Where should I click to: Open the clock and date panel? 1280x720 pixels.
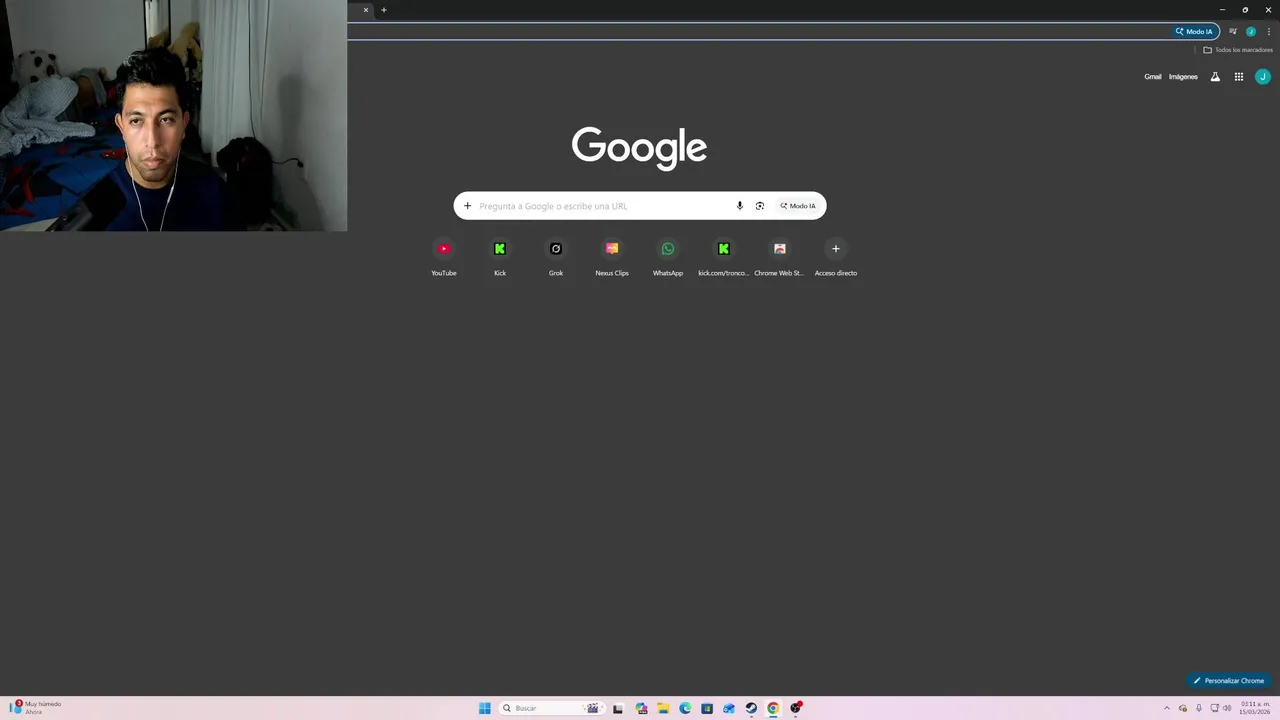[x=1254, y=708]
